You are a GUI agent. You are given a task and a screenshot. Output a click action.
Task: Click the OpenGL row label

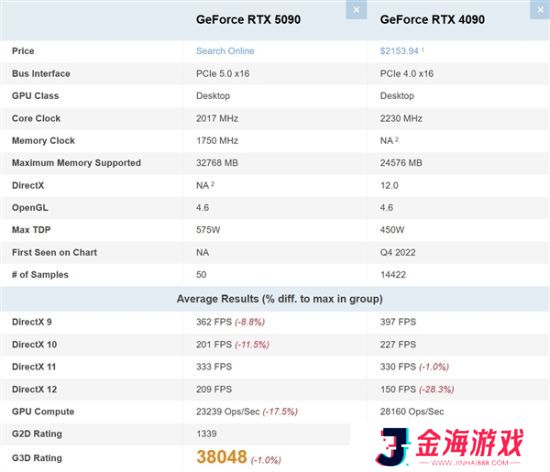tap(30, 208)
